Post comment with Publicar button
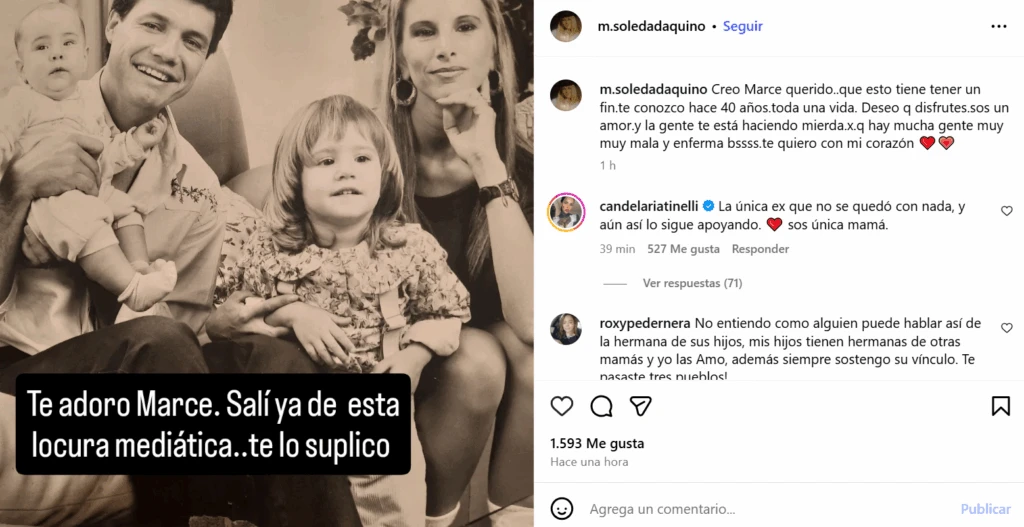 985,509
